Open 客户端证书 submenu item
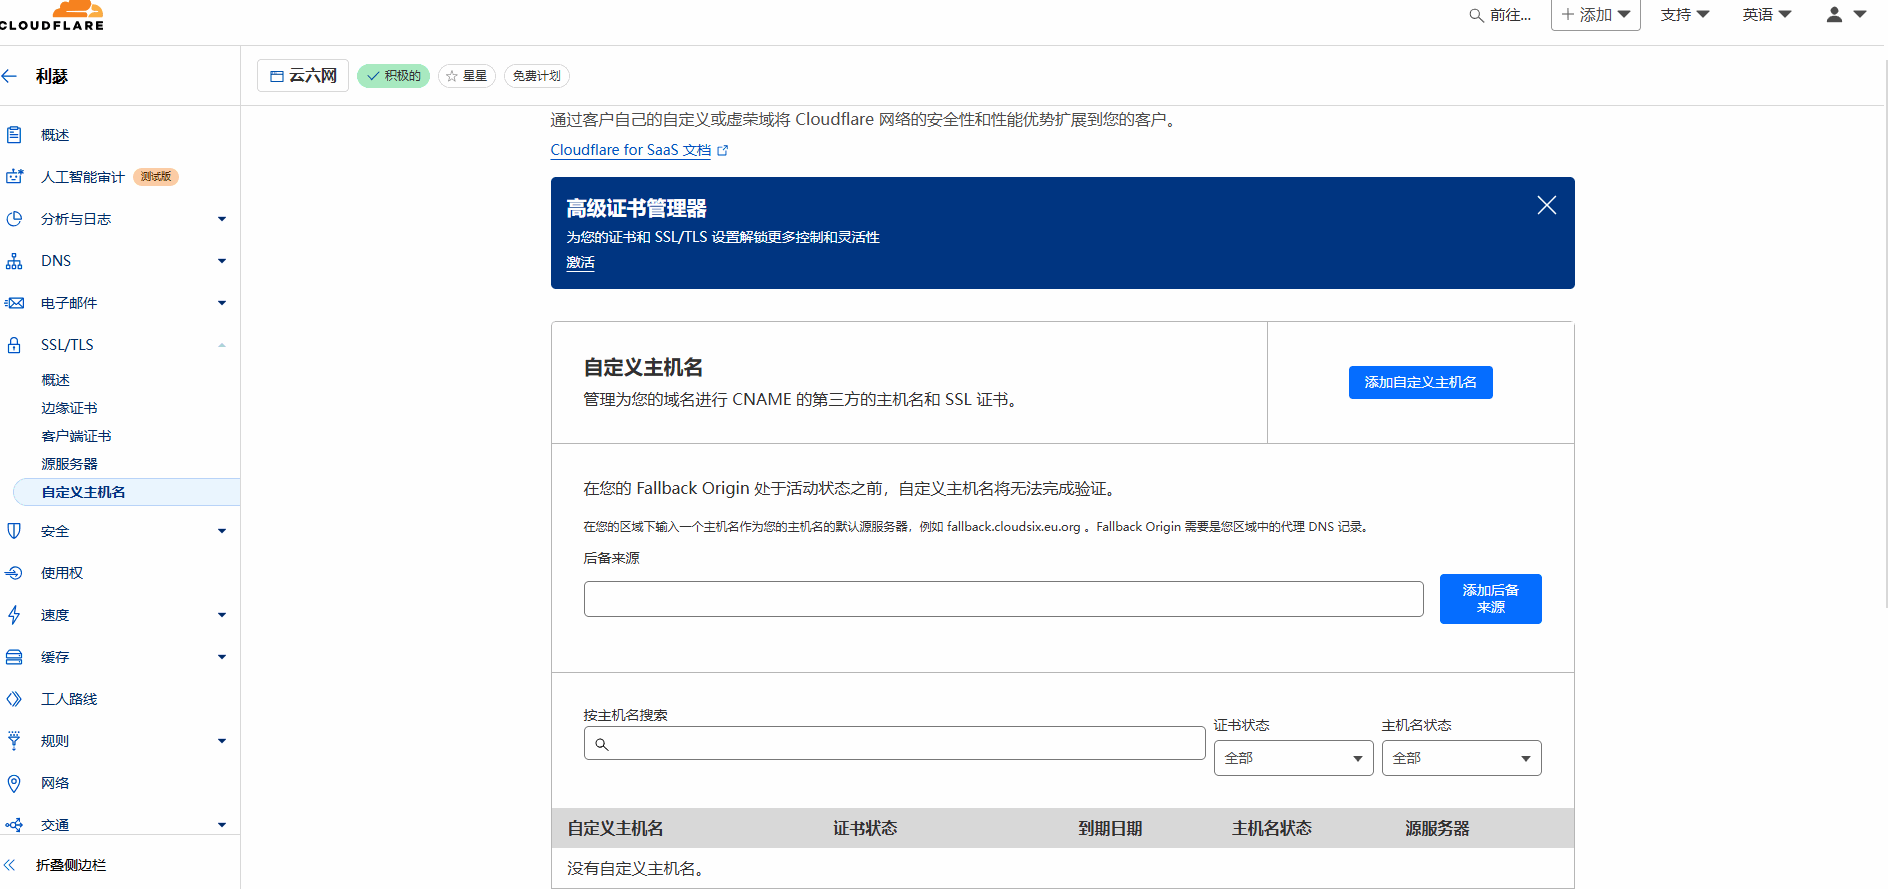This screenshot has width=1888, height=889. (x=76, y=436)
